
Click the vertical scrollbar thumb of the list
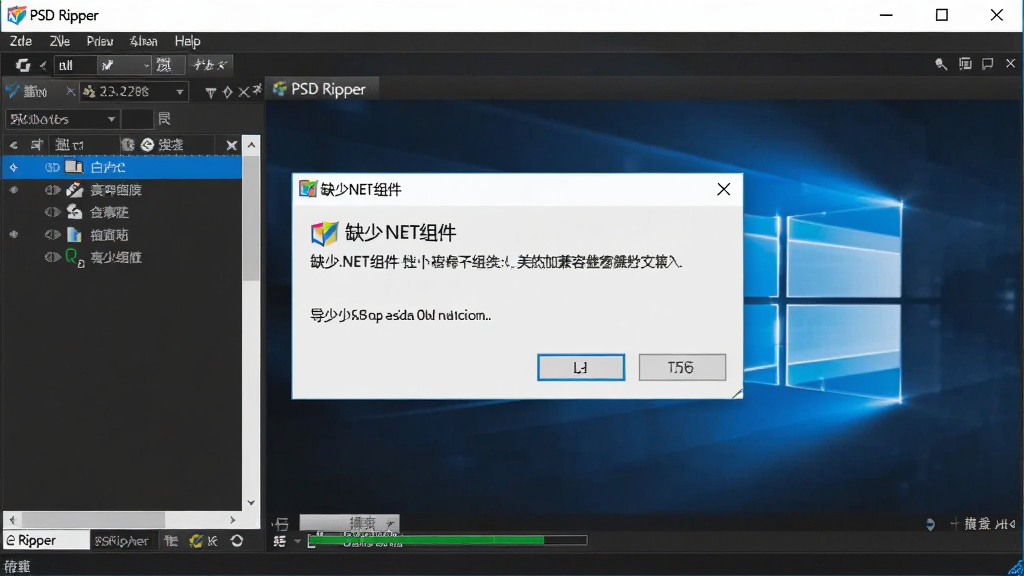(x=251, y=217)
